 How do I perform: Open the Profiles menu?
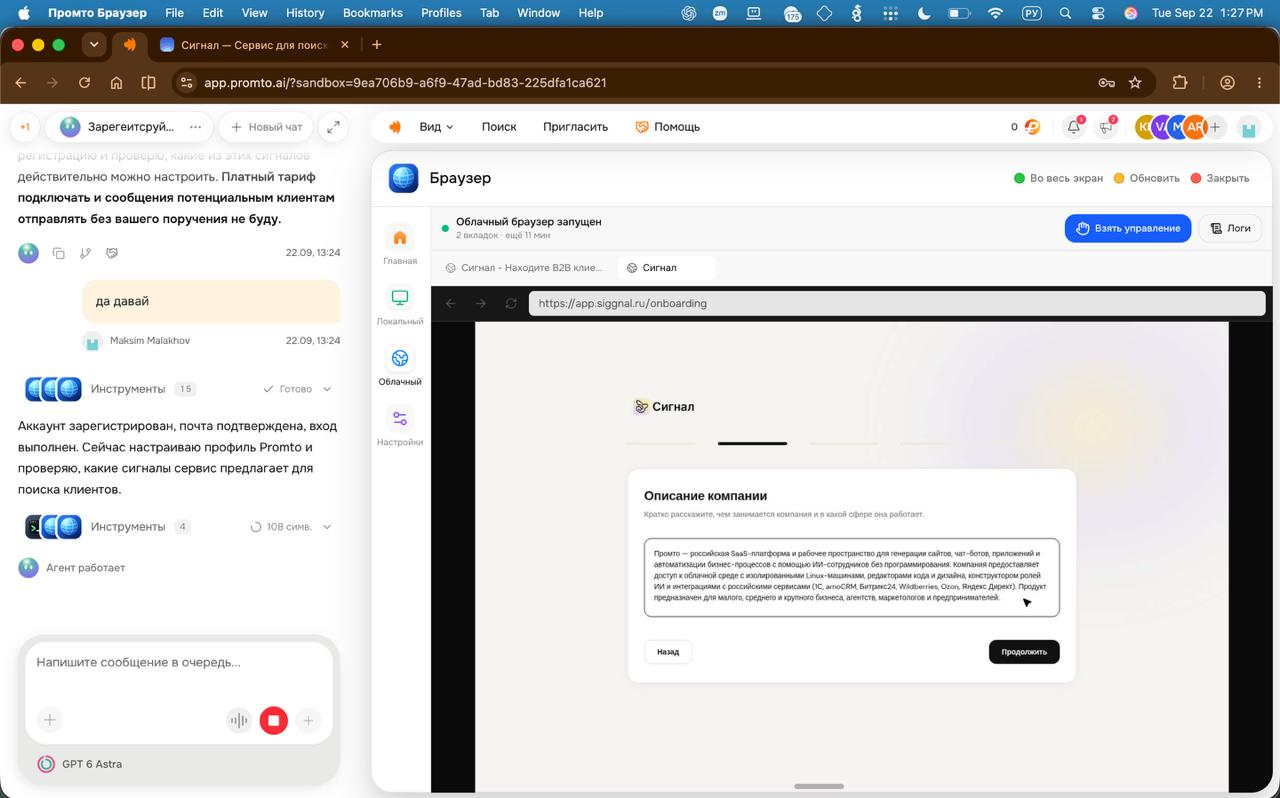[441, 13]
